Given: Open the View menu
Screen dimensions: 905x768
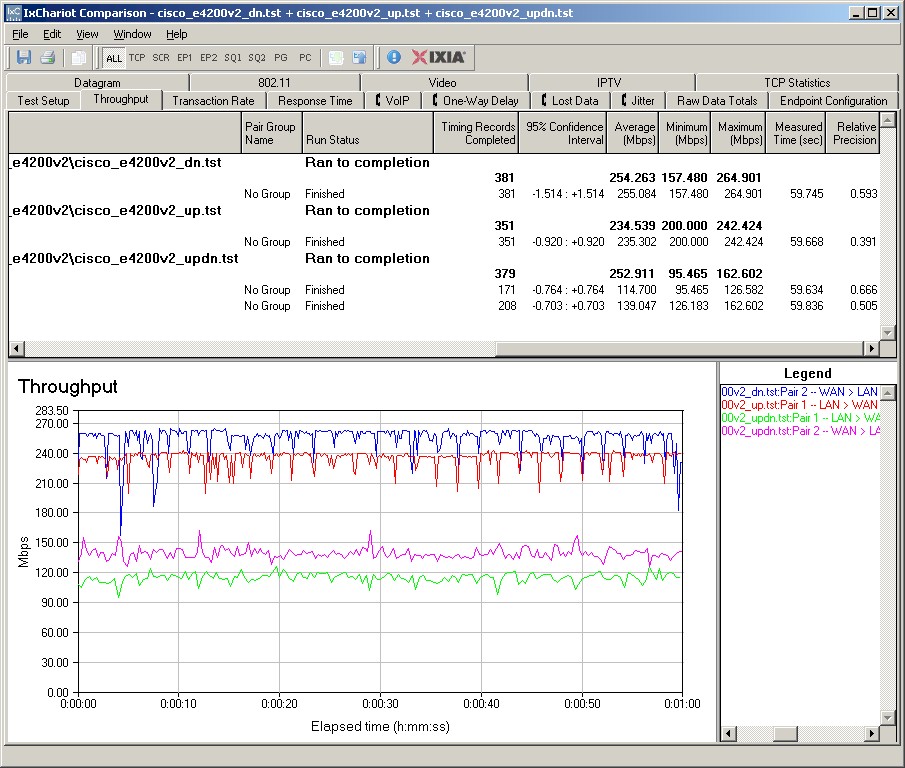Looking at the screenshot, I should pyautogui.click(x=87, y=34).
